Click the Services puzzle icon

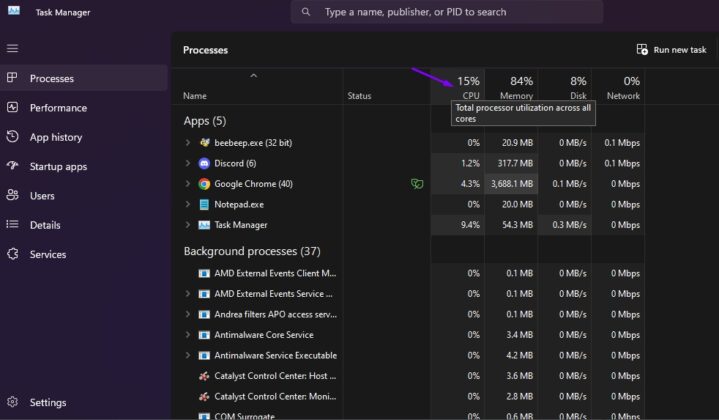[12, 254]
